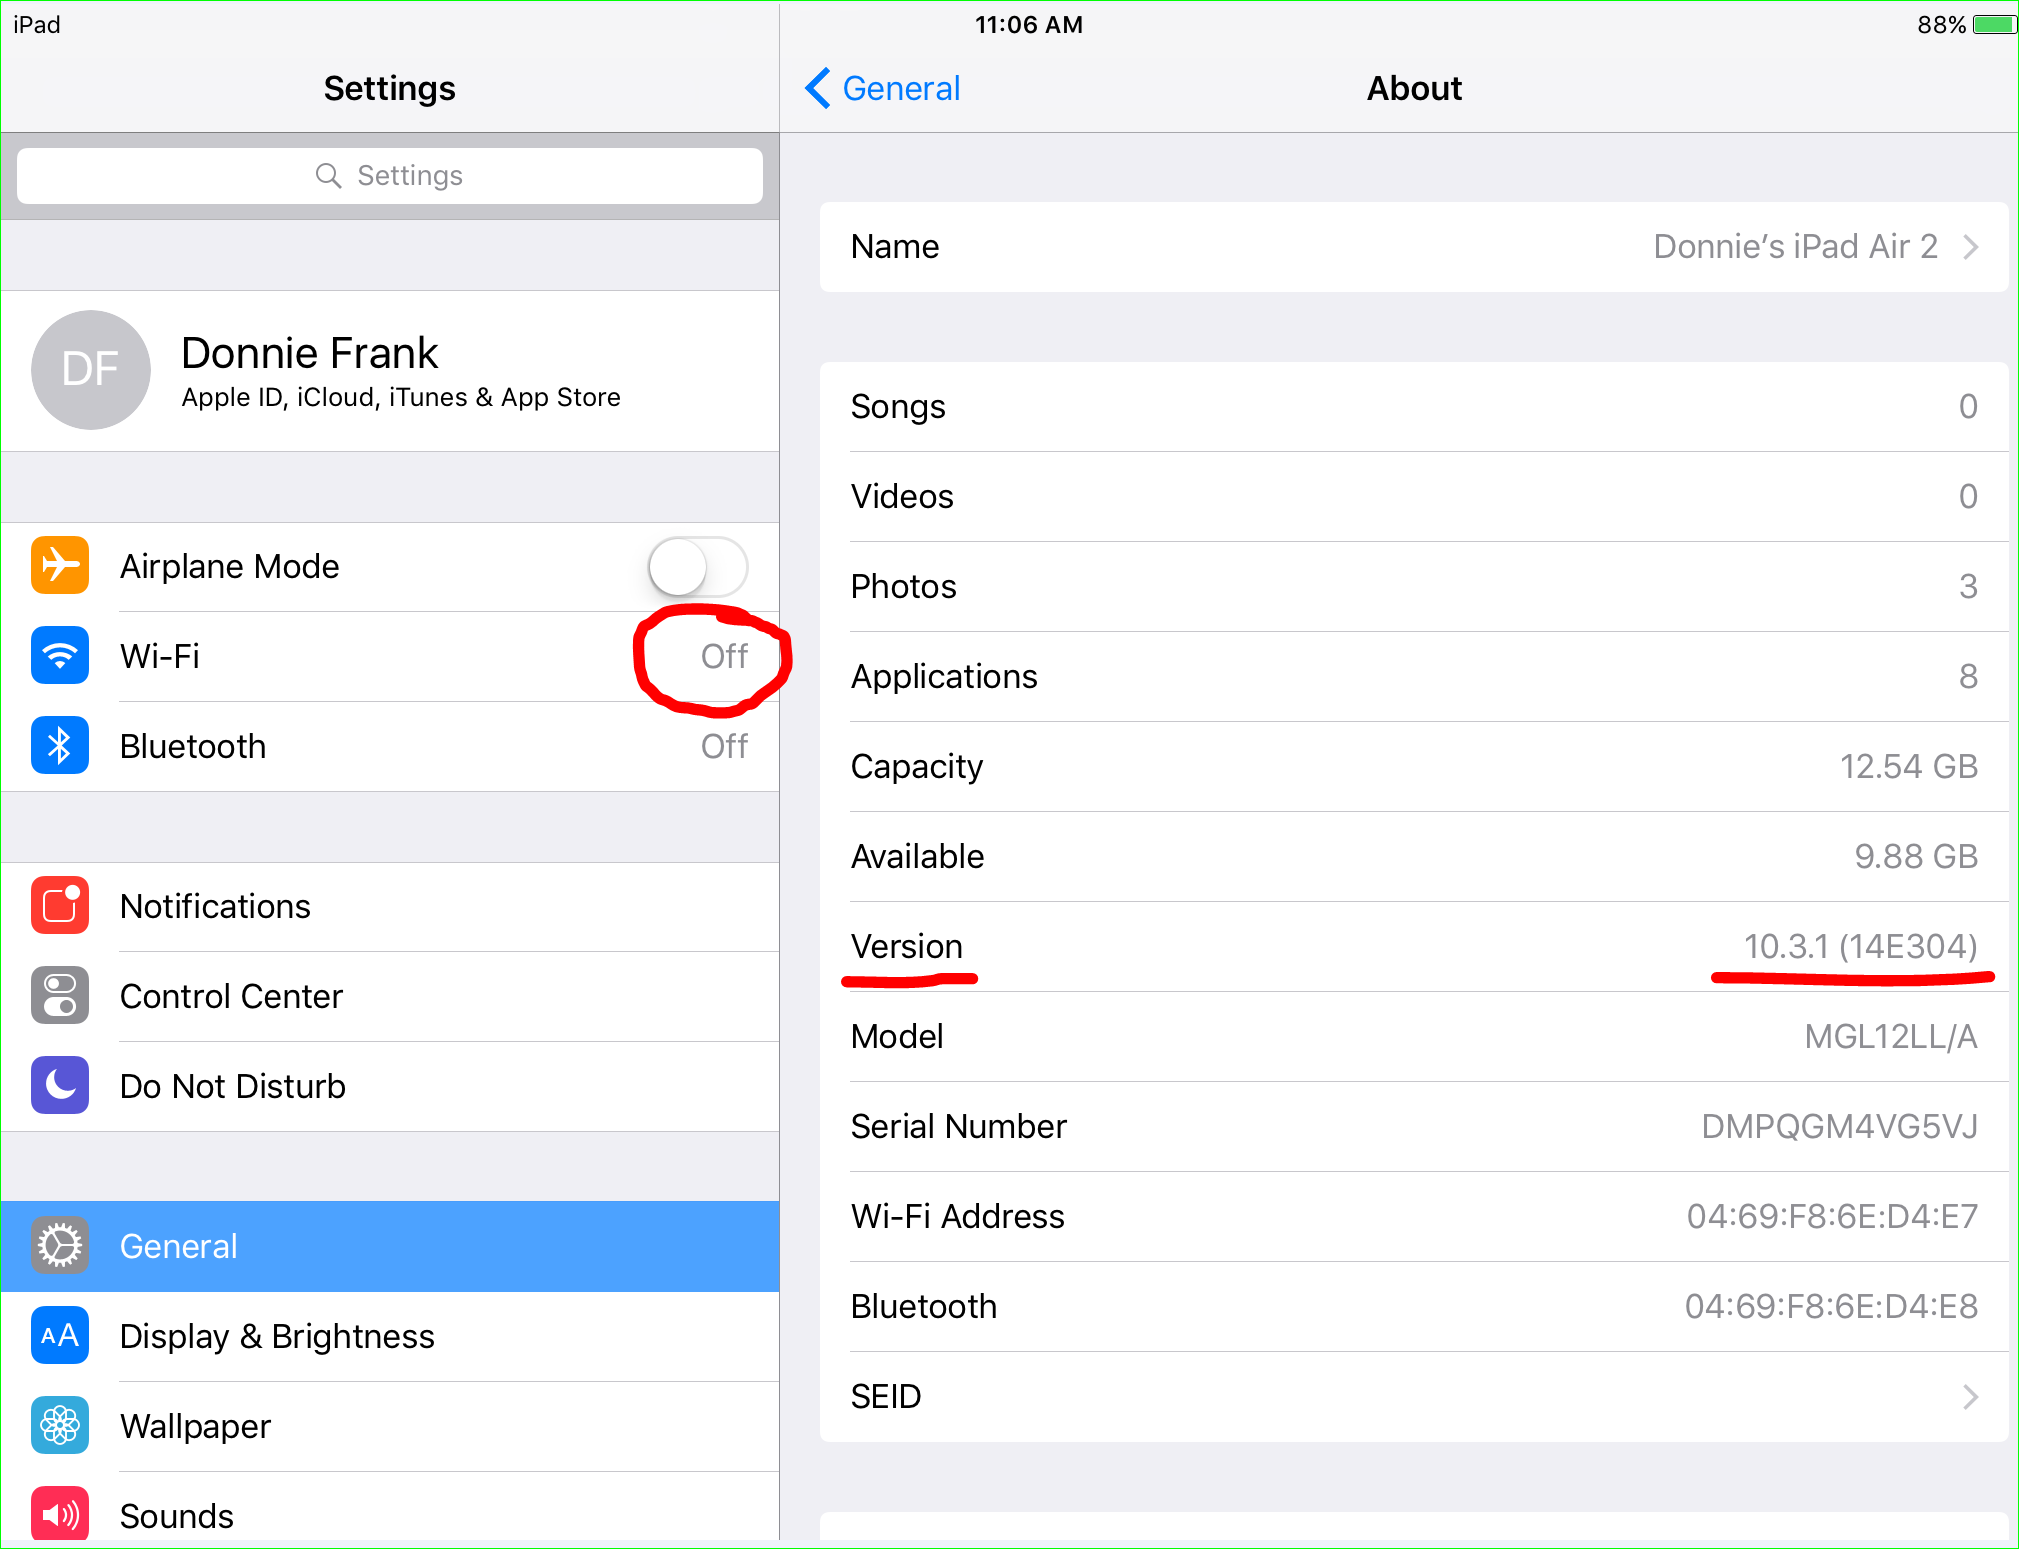Toggle the Airplane Mode switch

tap(697, 566)
